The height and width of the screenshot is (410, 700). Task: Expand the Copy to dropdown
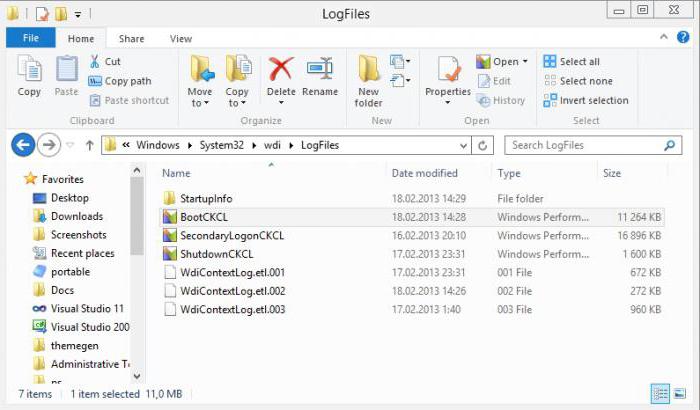[237, 103]
